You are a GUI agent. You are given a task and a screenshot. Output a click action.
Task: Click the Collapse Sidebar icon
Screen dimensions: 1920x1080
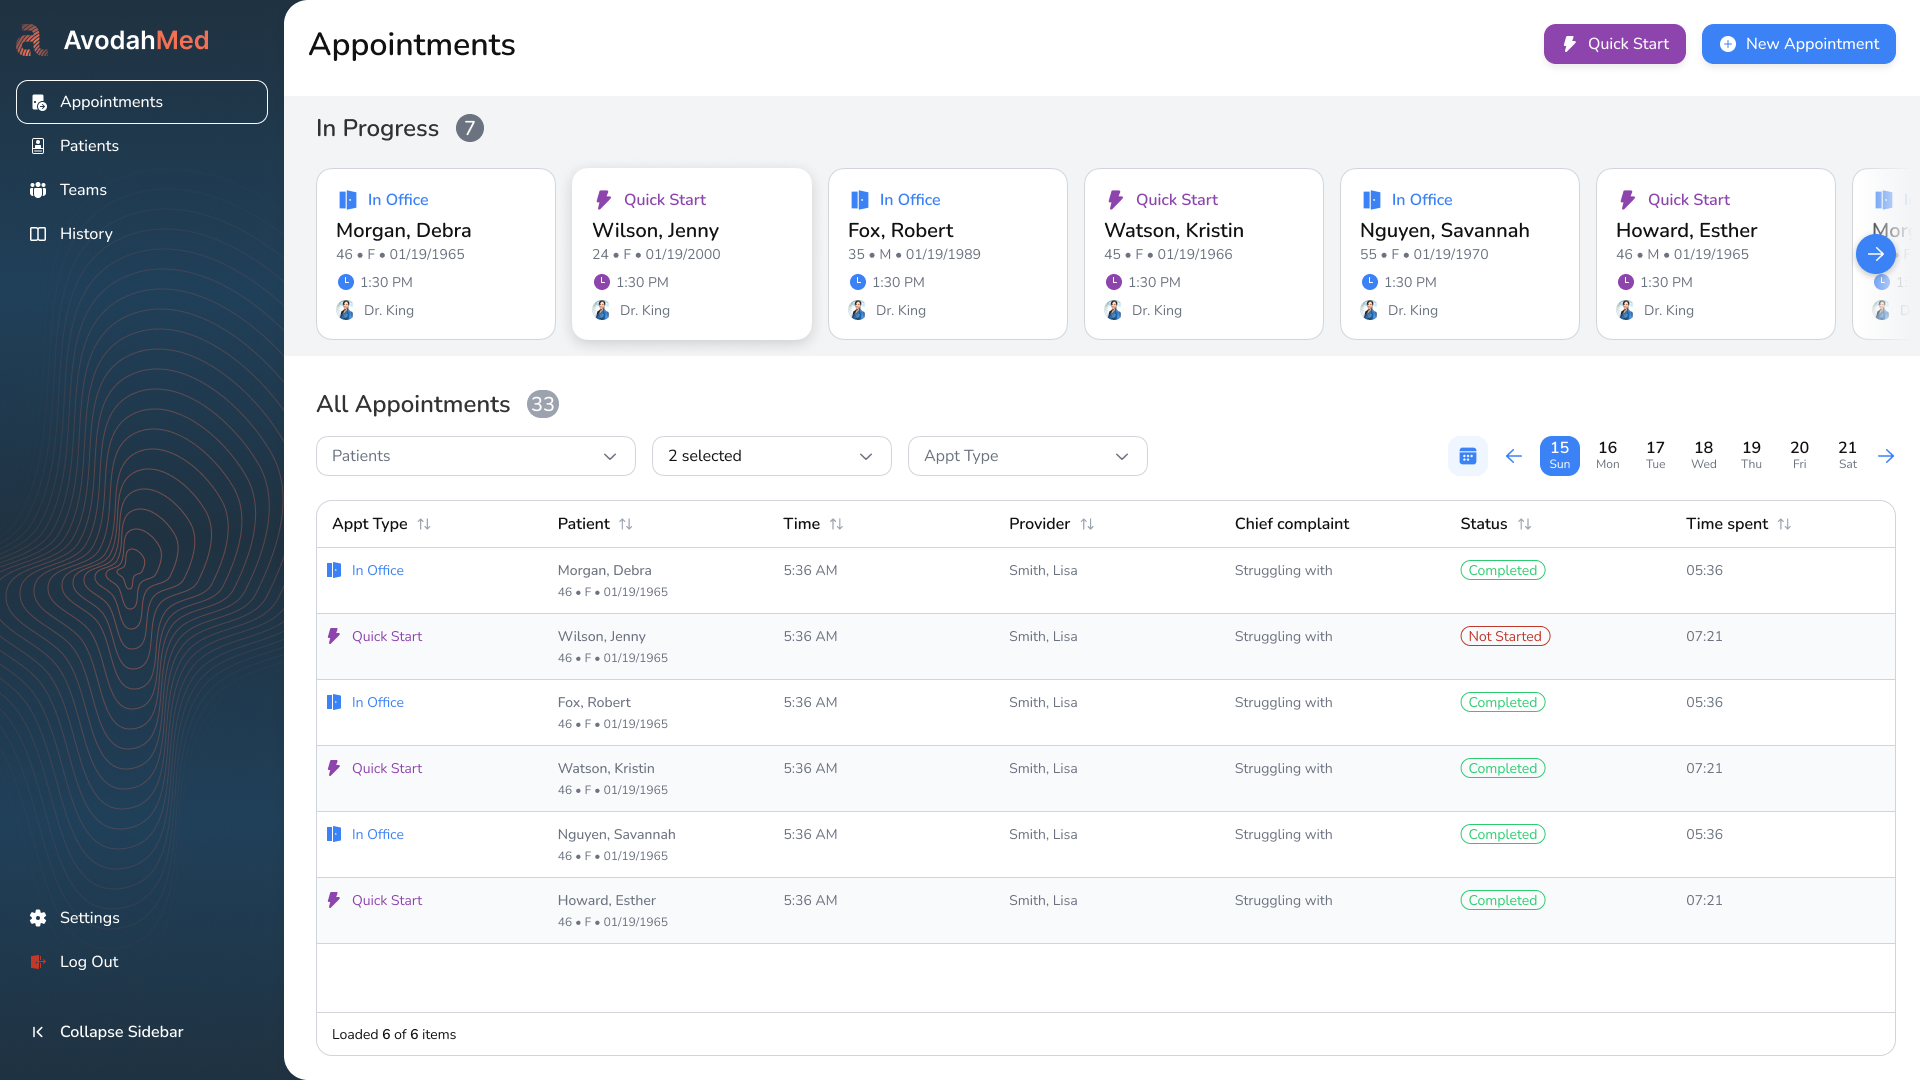coord(38,1032)
